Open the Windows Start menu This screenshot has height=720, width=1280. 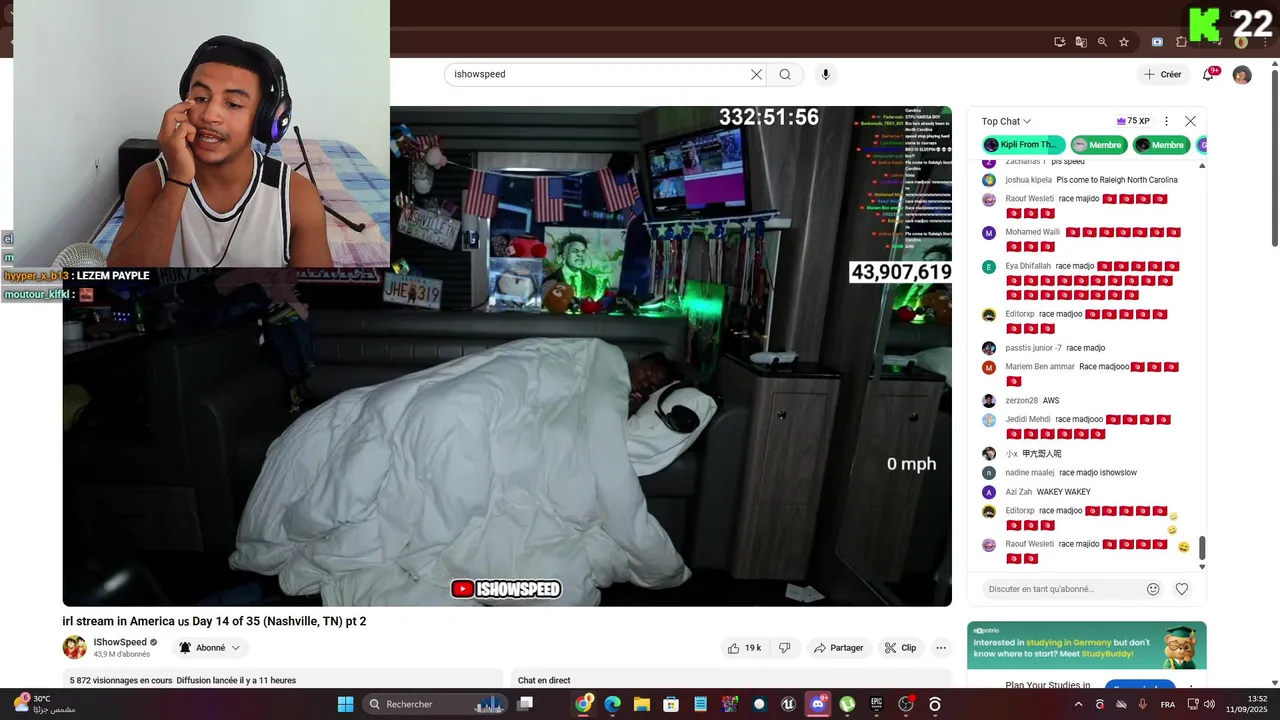[345, 704]
